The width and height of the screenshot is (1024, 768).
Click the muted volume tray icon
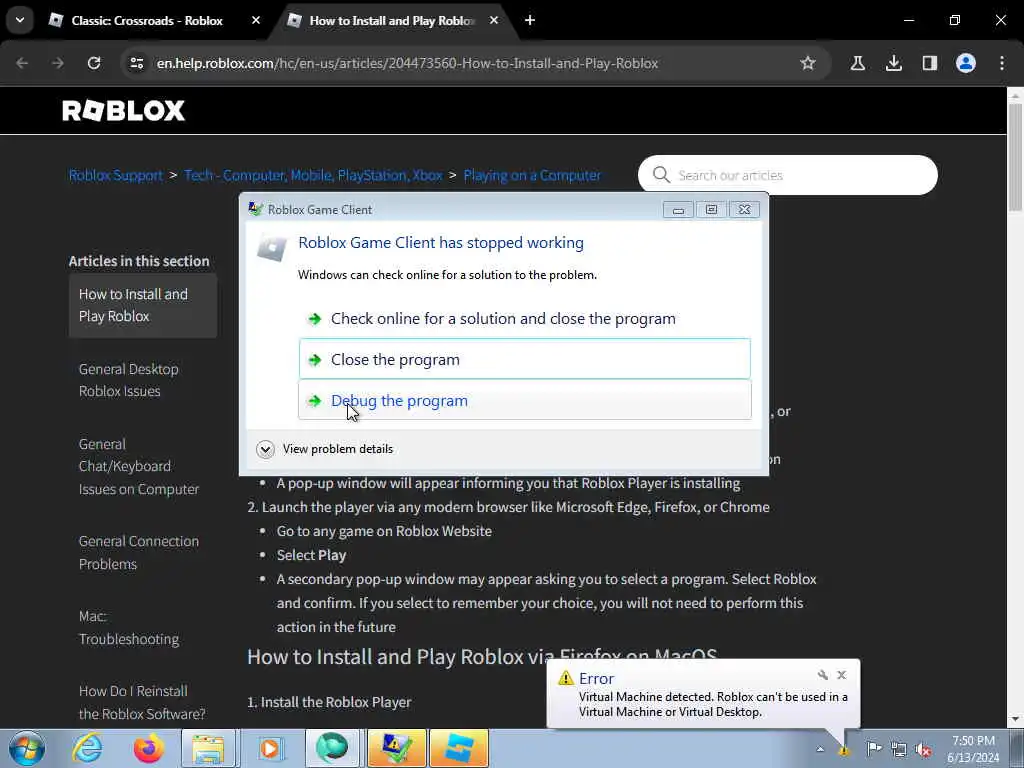click(x=923, y=749)
